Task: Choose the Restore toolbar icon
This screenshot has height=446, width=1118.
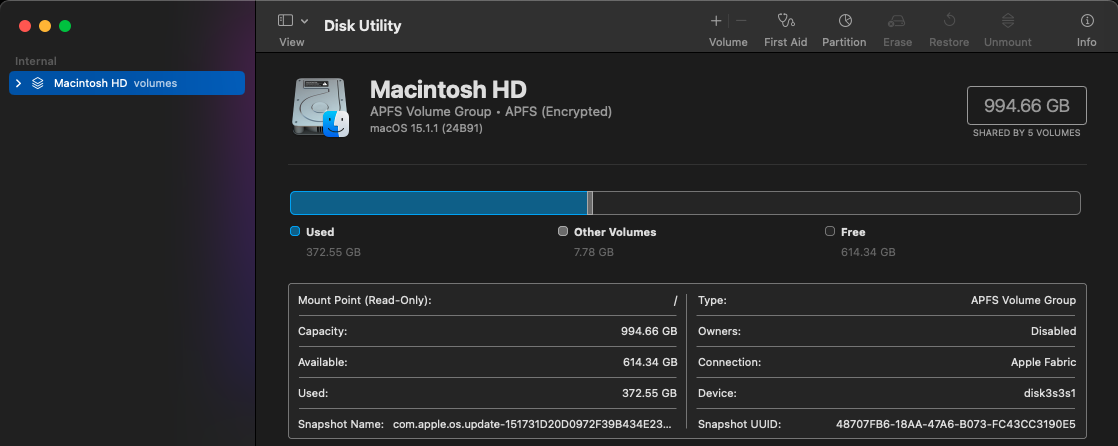Action: click(949, 21)
